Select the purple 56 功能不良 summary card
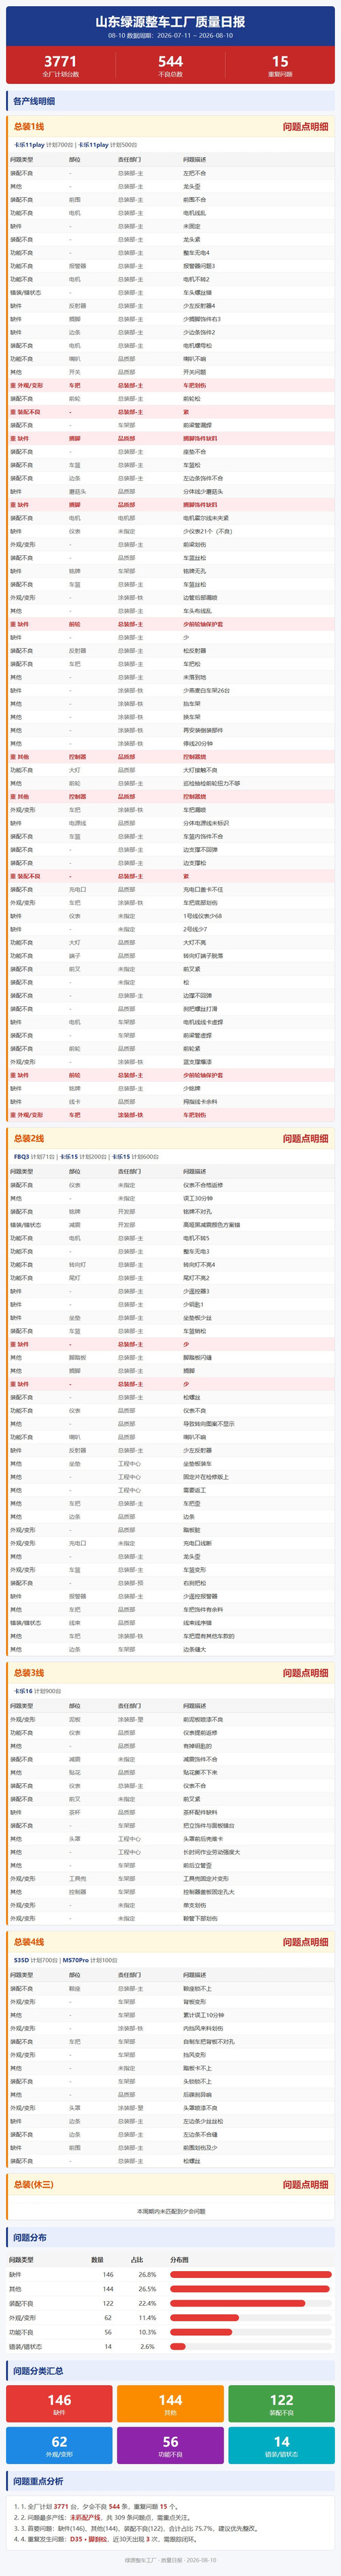This screenshot has width=341, height=2576. point(170,2446)
